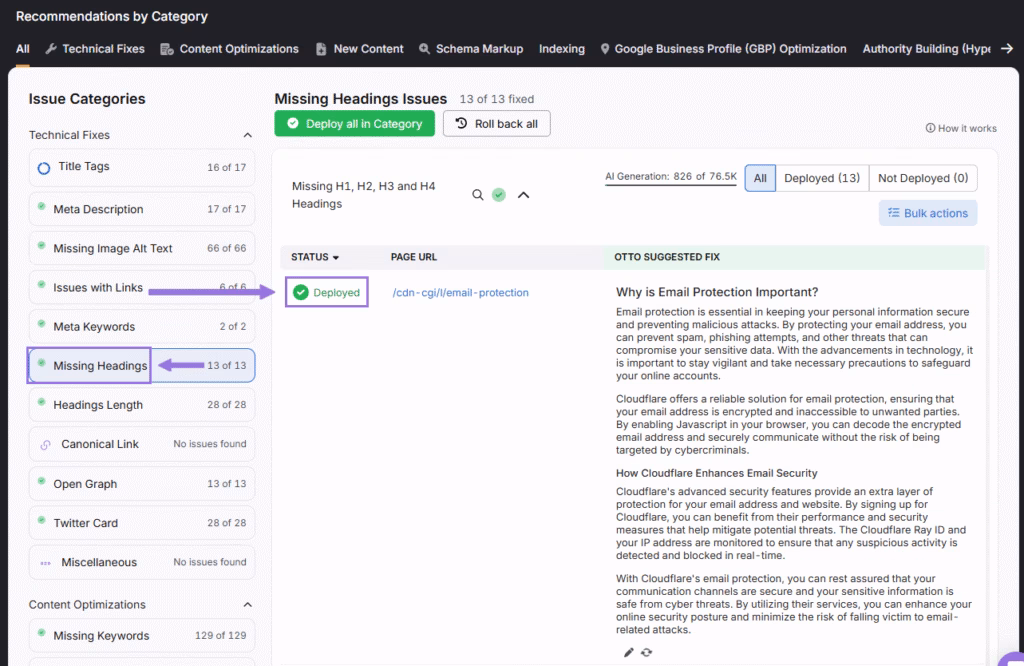The height and width of the screenshot is (666, 1024).
Task: Collapse the Technical Fixes category group
Action: (248, 135)
